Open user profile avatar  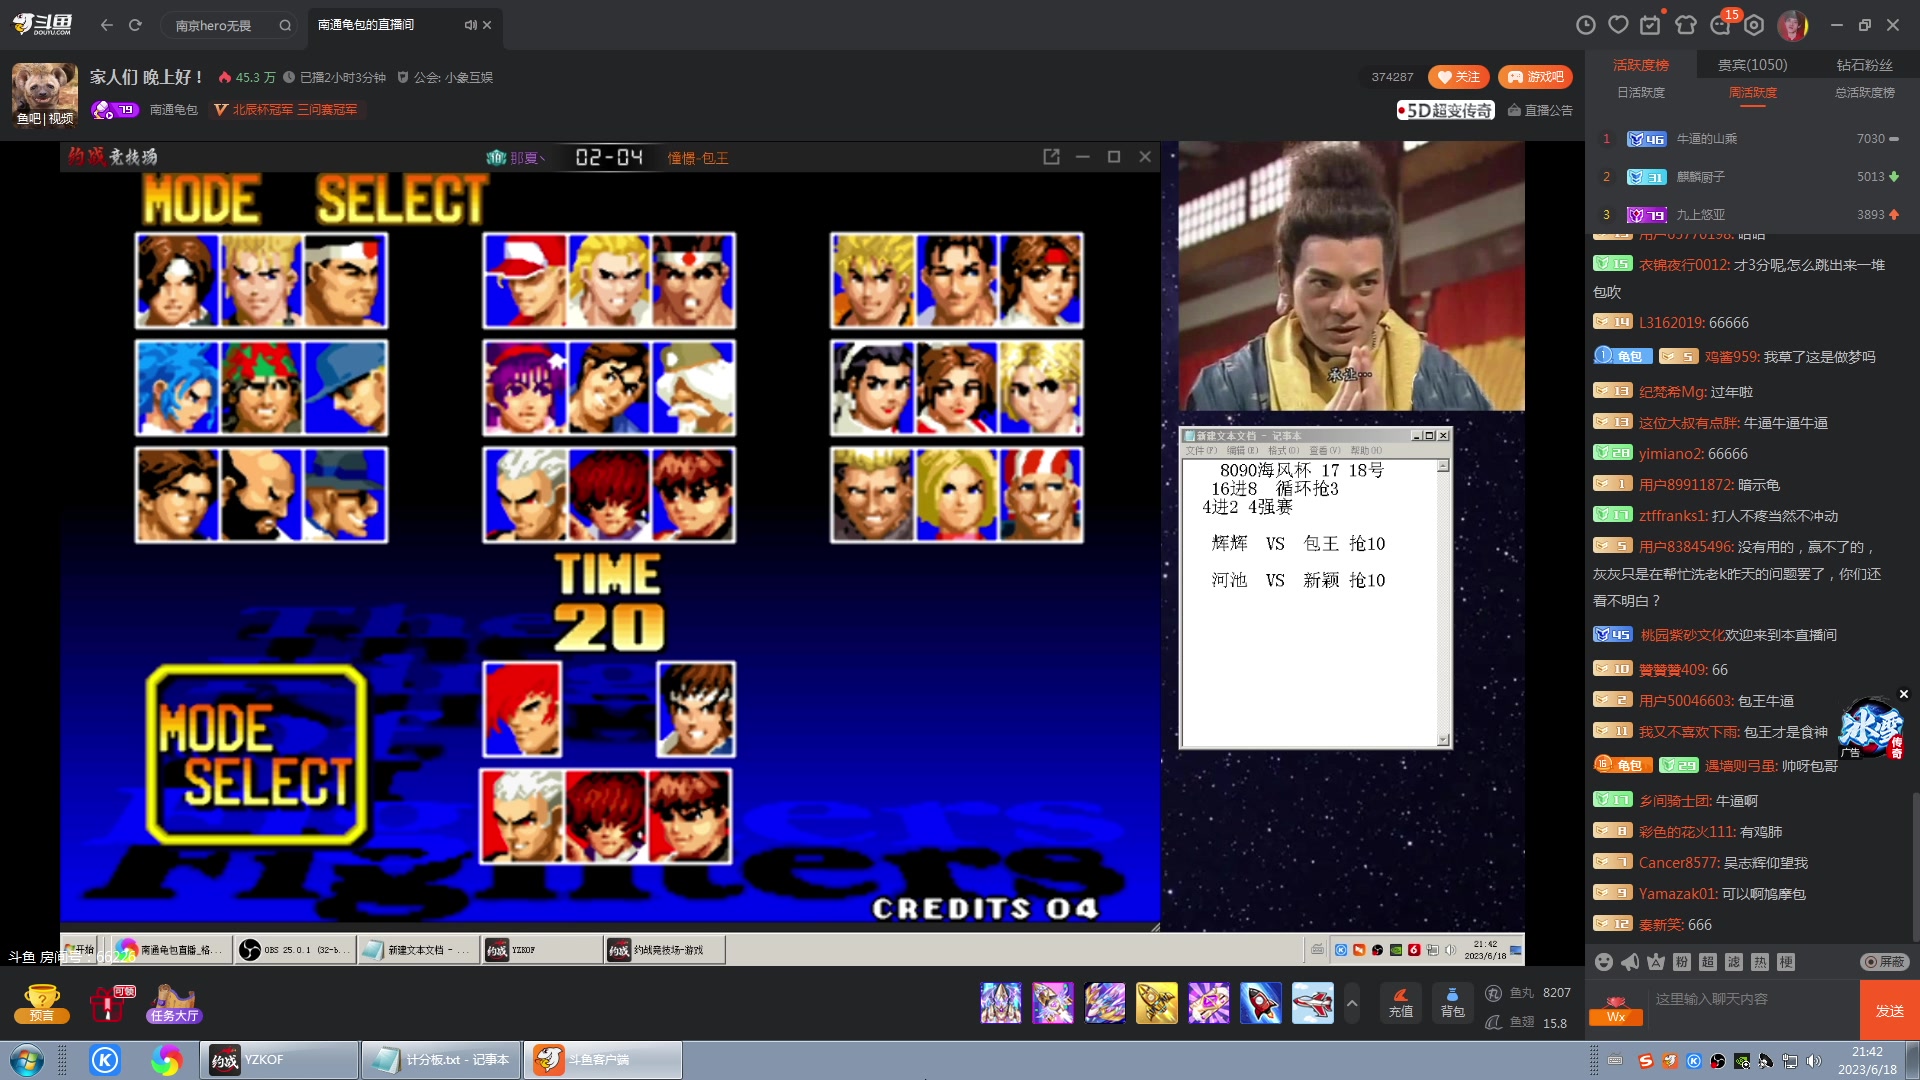pos(1792,25)
